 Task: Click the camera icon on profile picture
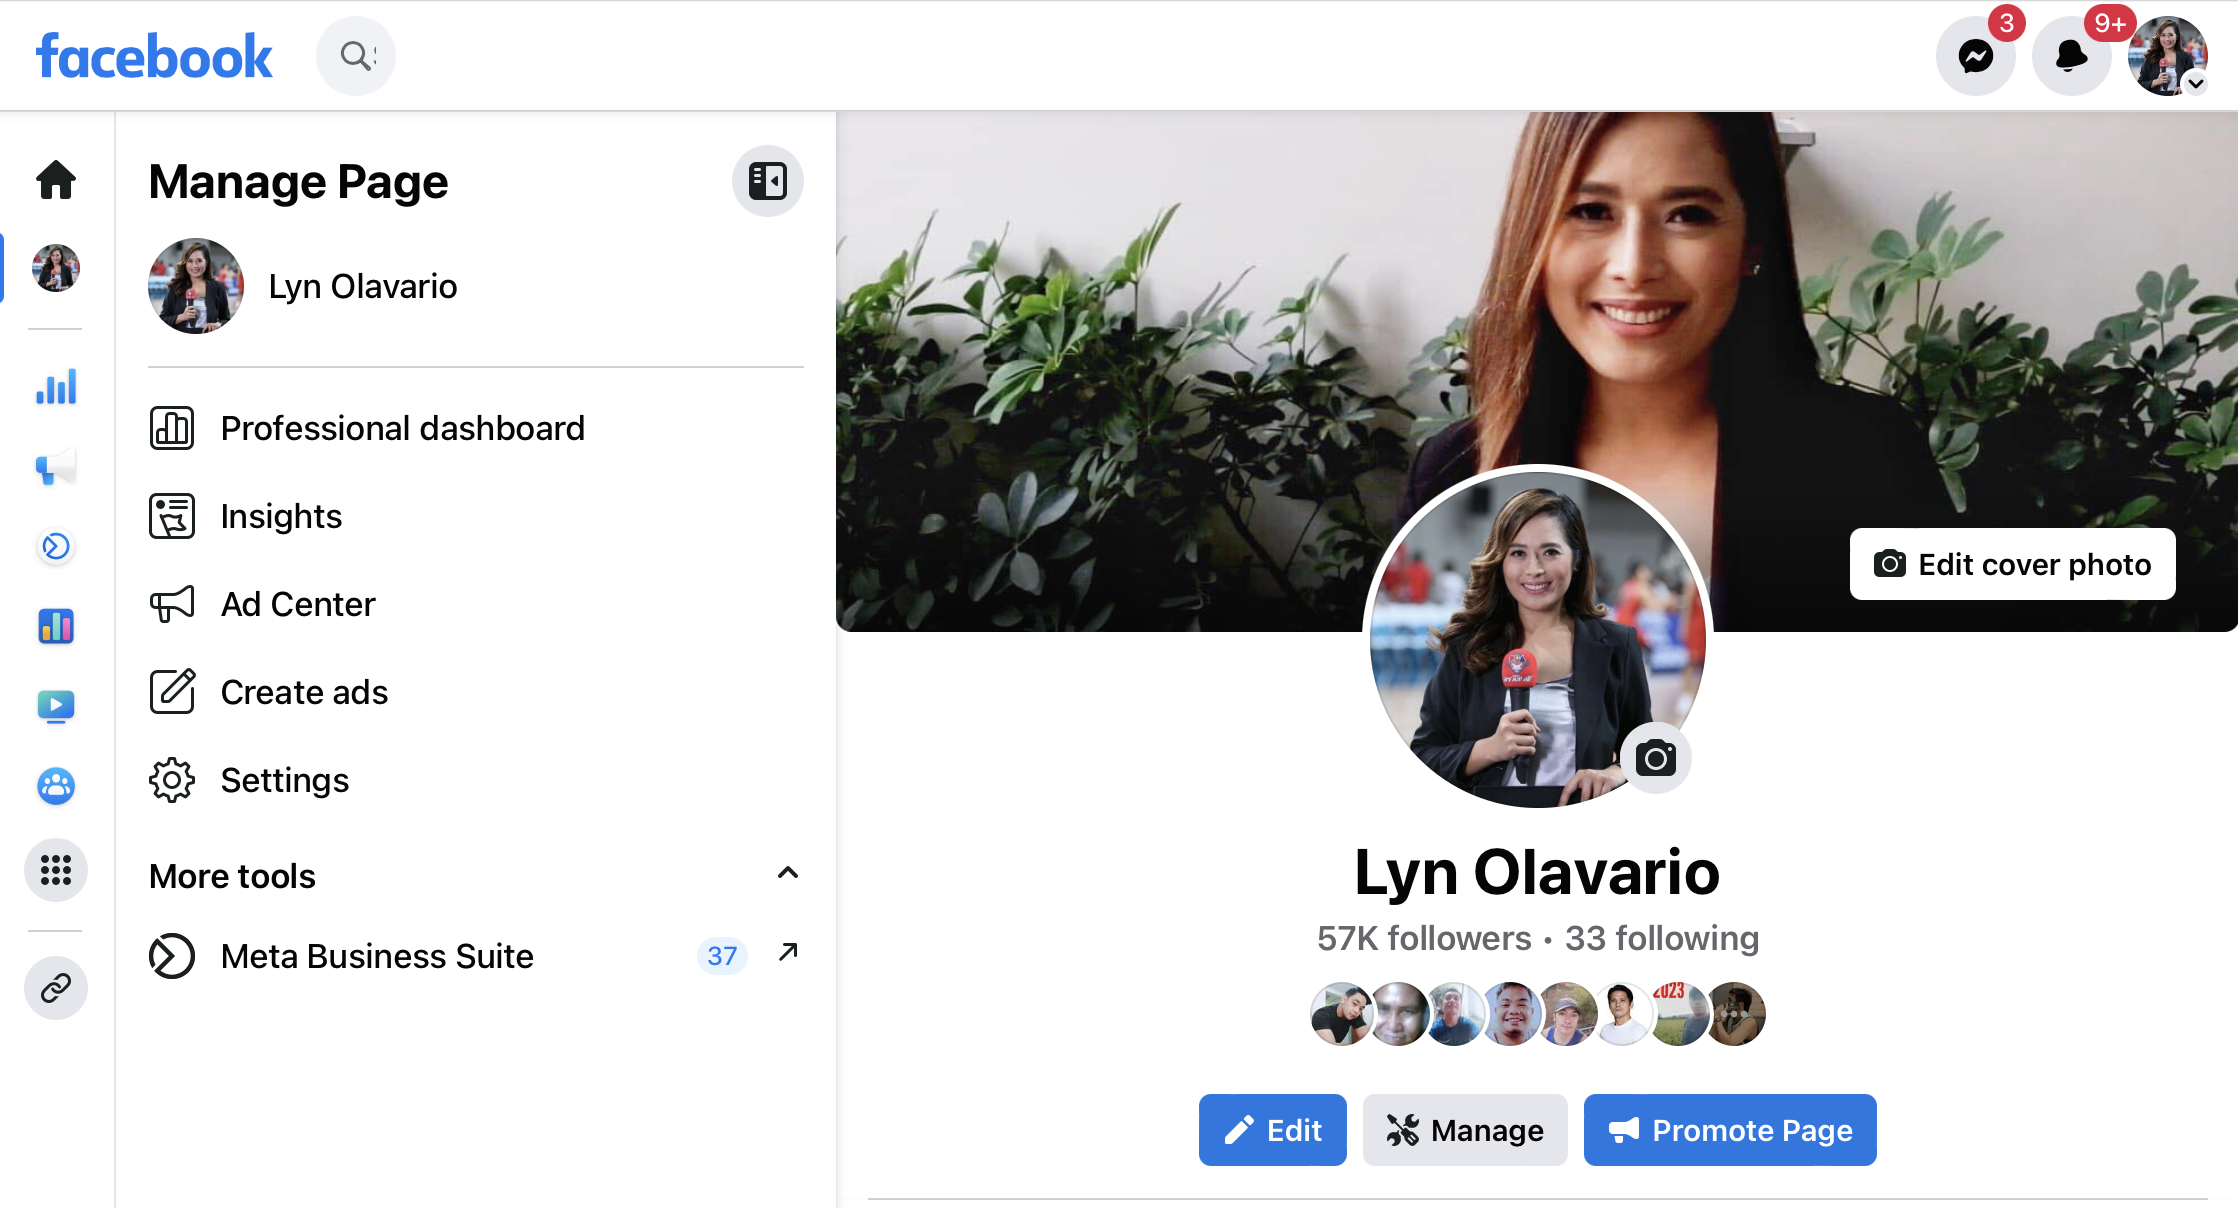point(1655,758)
